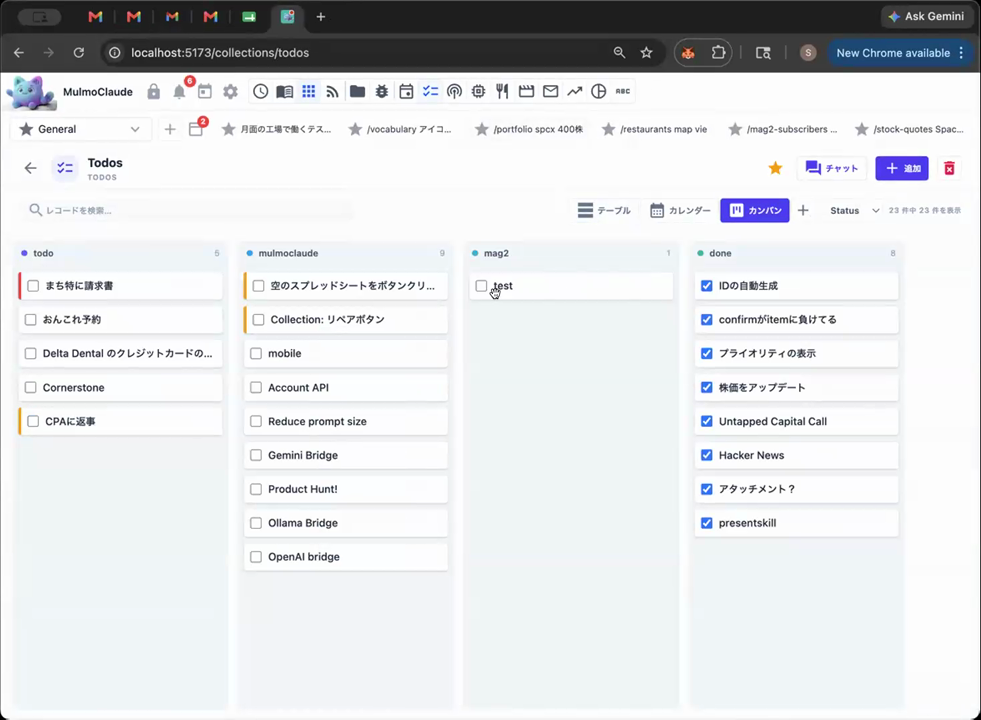Click the browser address bar URL
Viewport: 981px width, 720px height.
click(220, 53)
